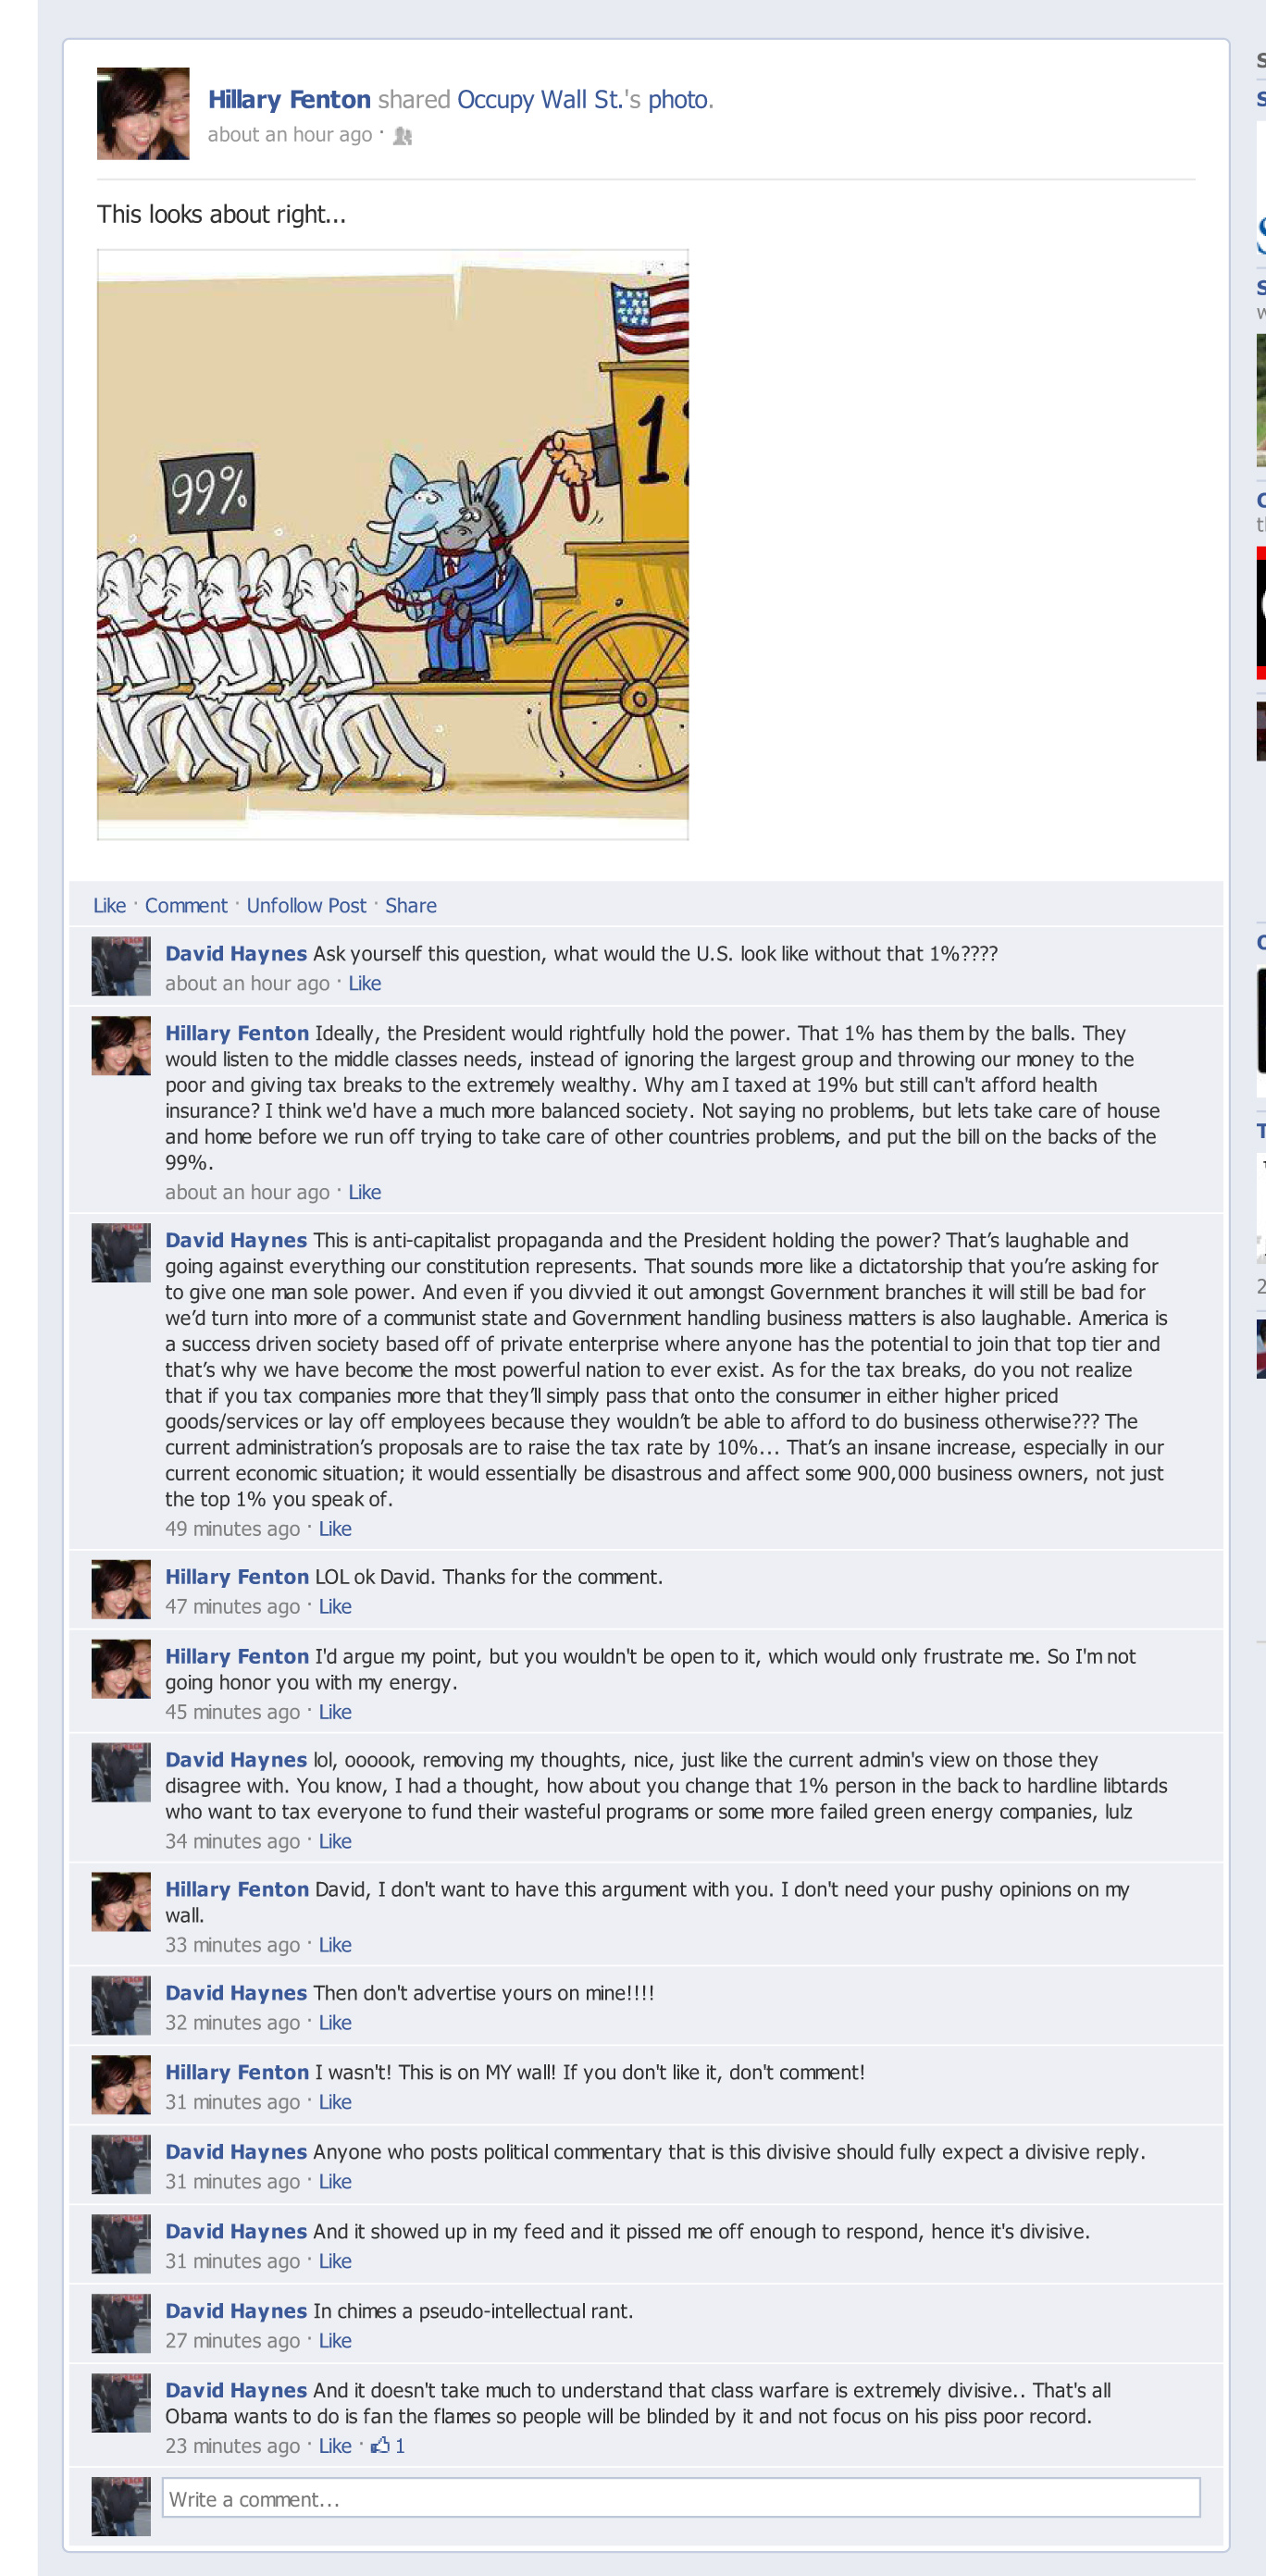
Task: Like the 'pseudo-intellectual rant' comment
Action: point(335,2340)
